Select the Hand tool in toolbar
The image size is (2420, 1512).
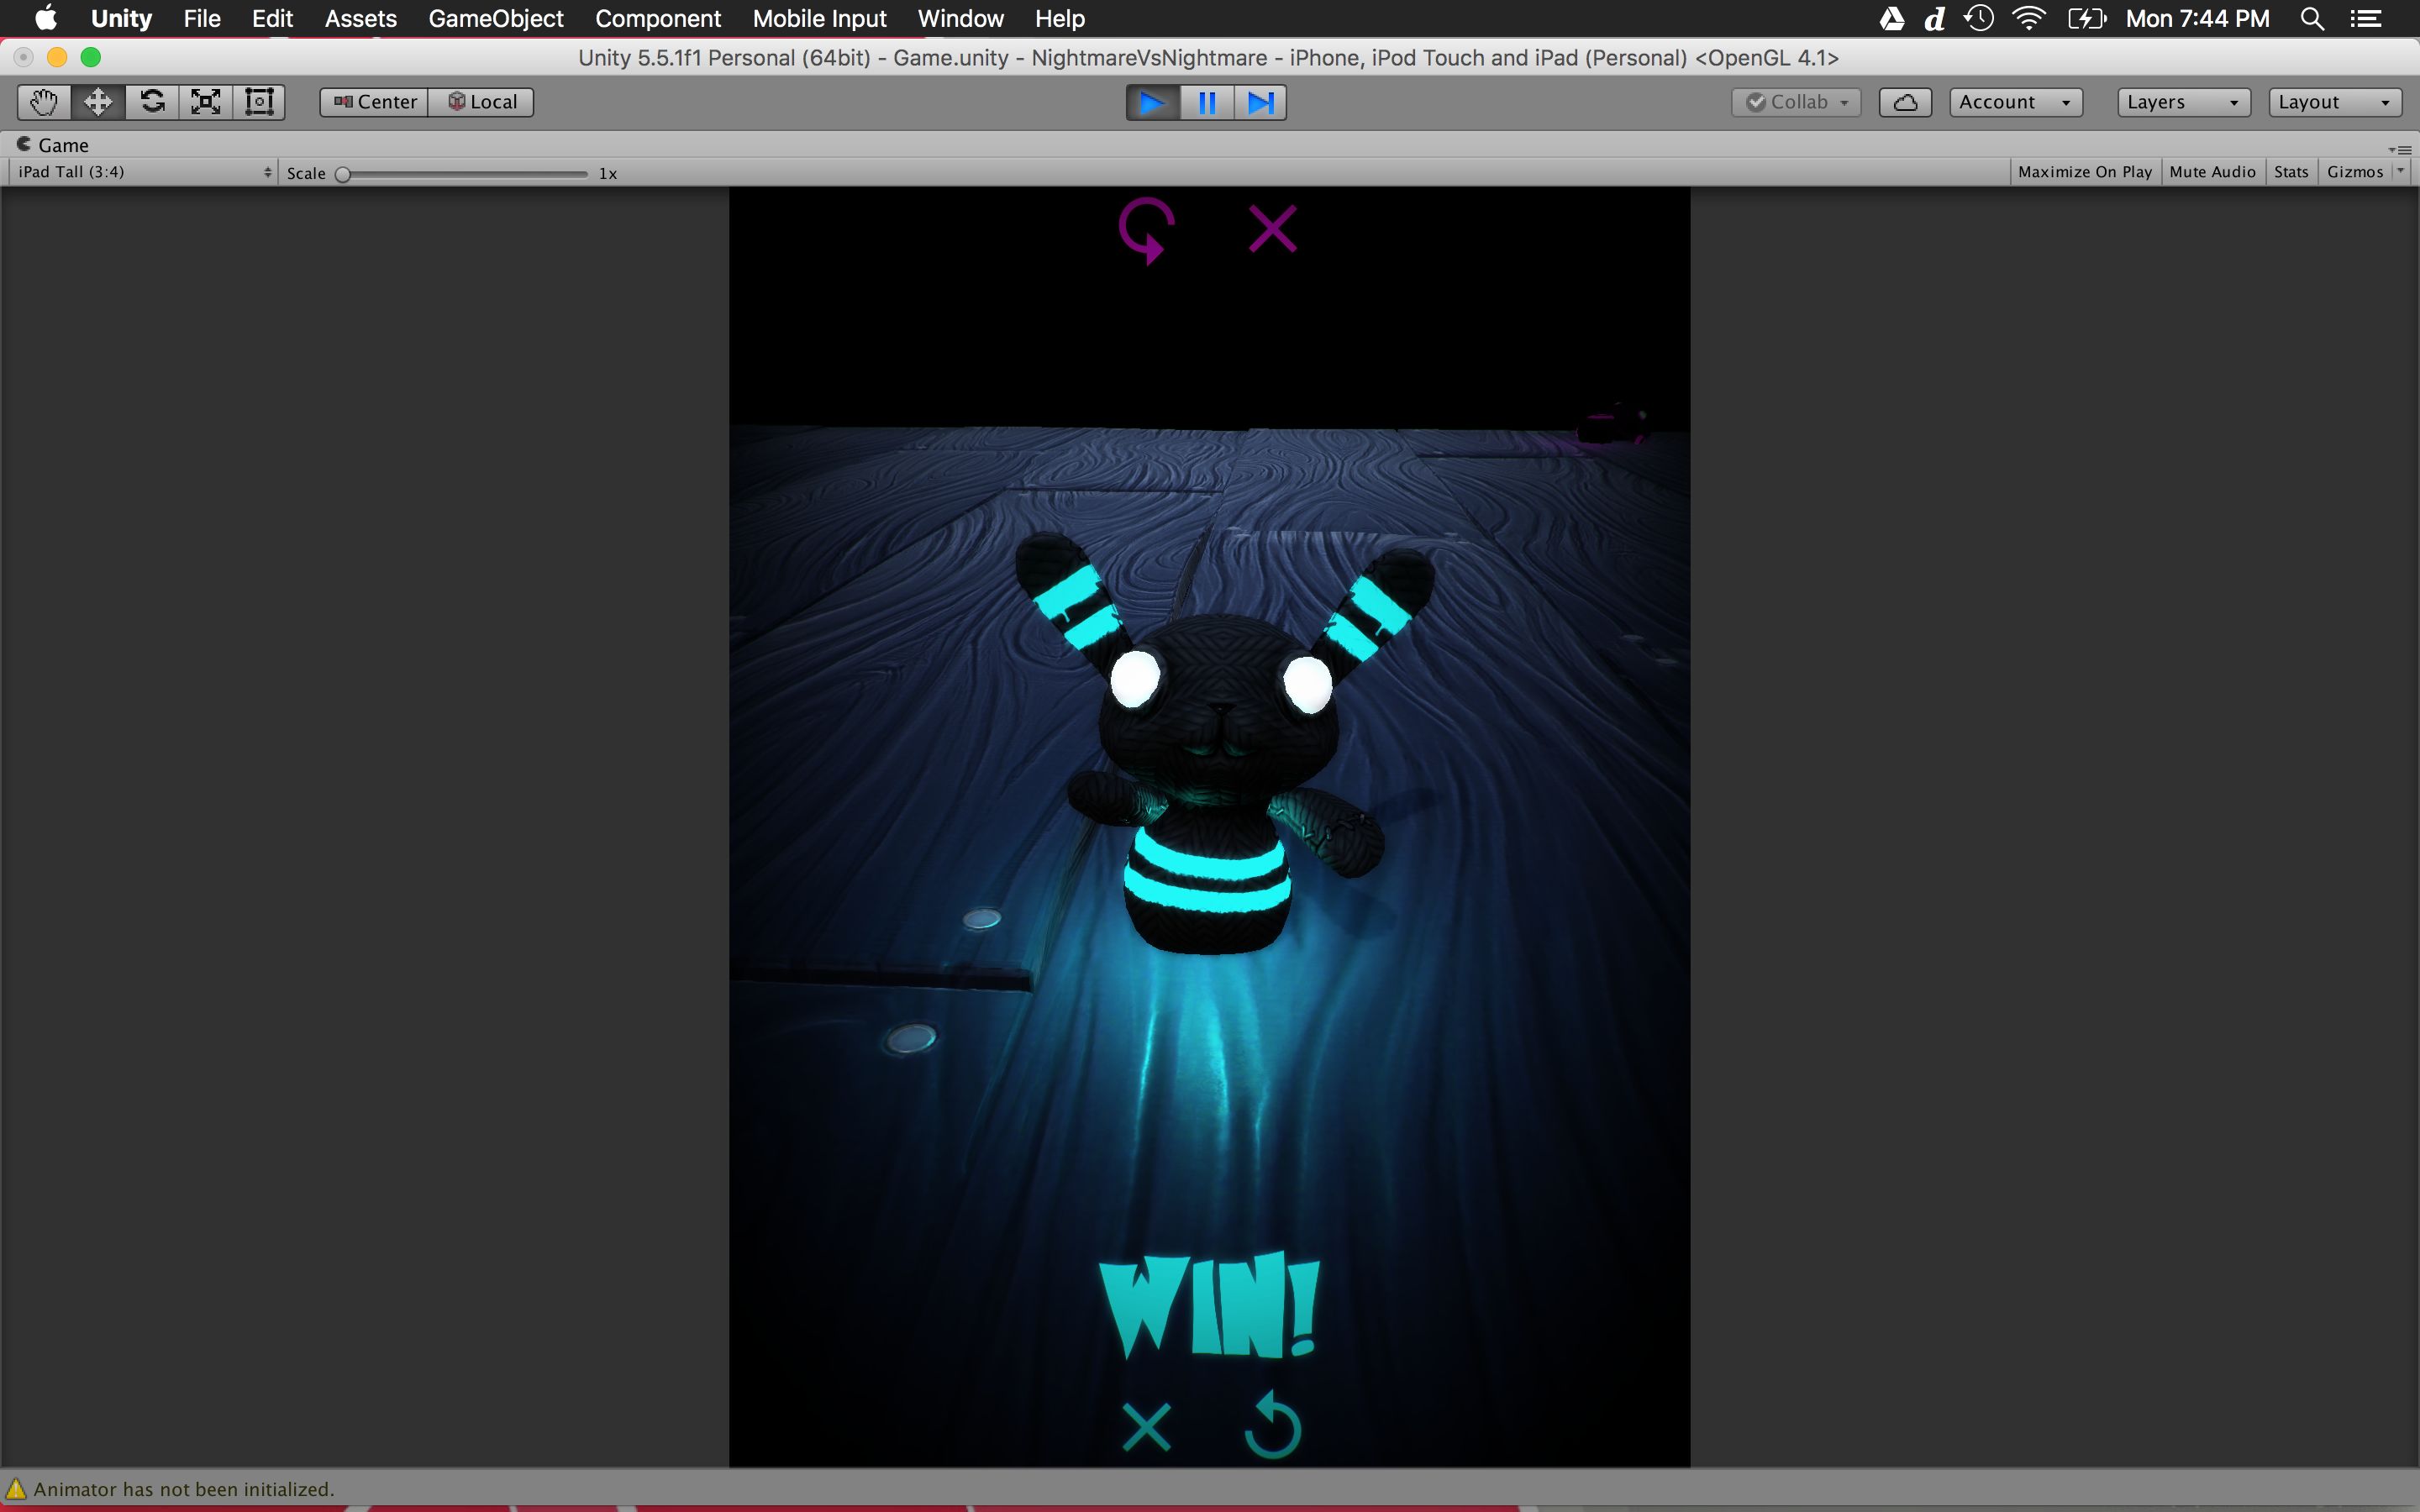pyautogui.click(x=44, y=102)
